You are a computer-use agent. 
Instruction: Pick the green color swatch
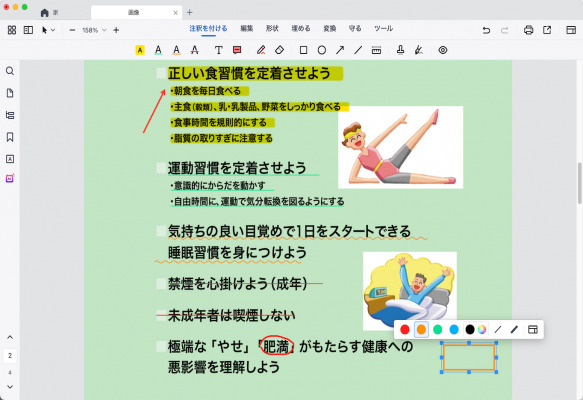[438, 329]
